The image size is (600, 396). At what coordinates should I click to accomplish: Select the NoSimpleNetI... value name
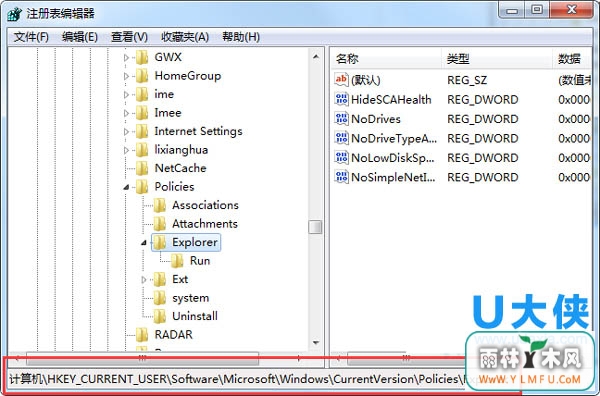click(x=393, y=177)
